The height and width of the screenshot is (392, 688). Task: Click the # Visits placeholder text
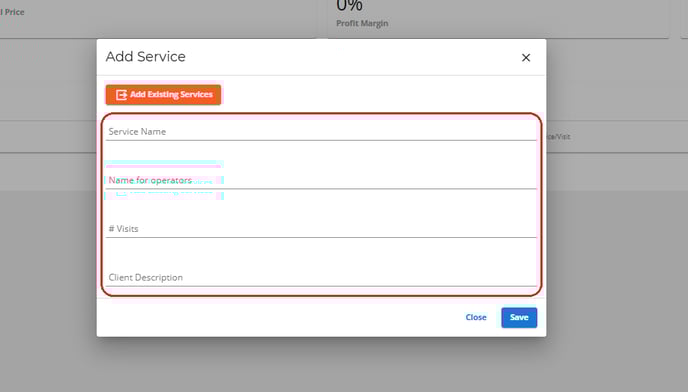tap(123, 229)
